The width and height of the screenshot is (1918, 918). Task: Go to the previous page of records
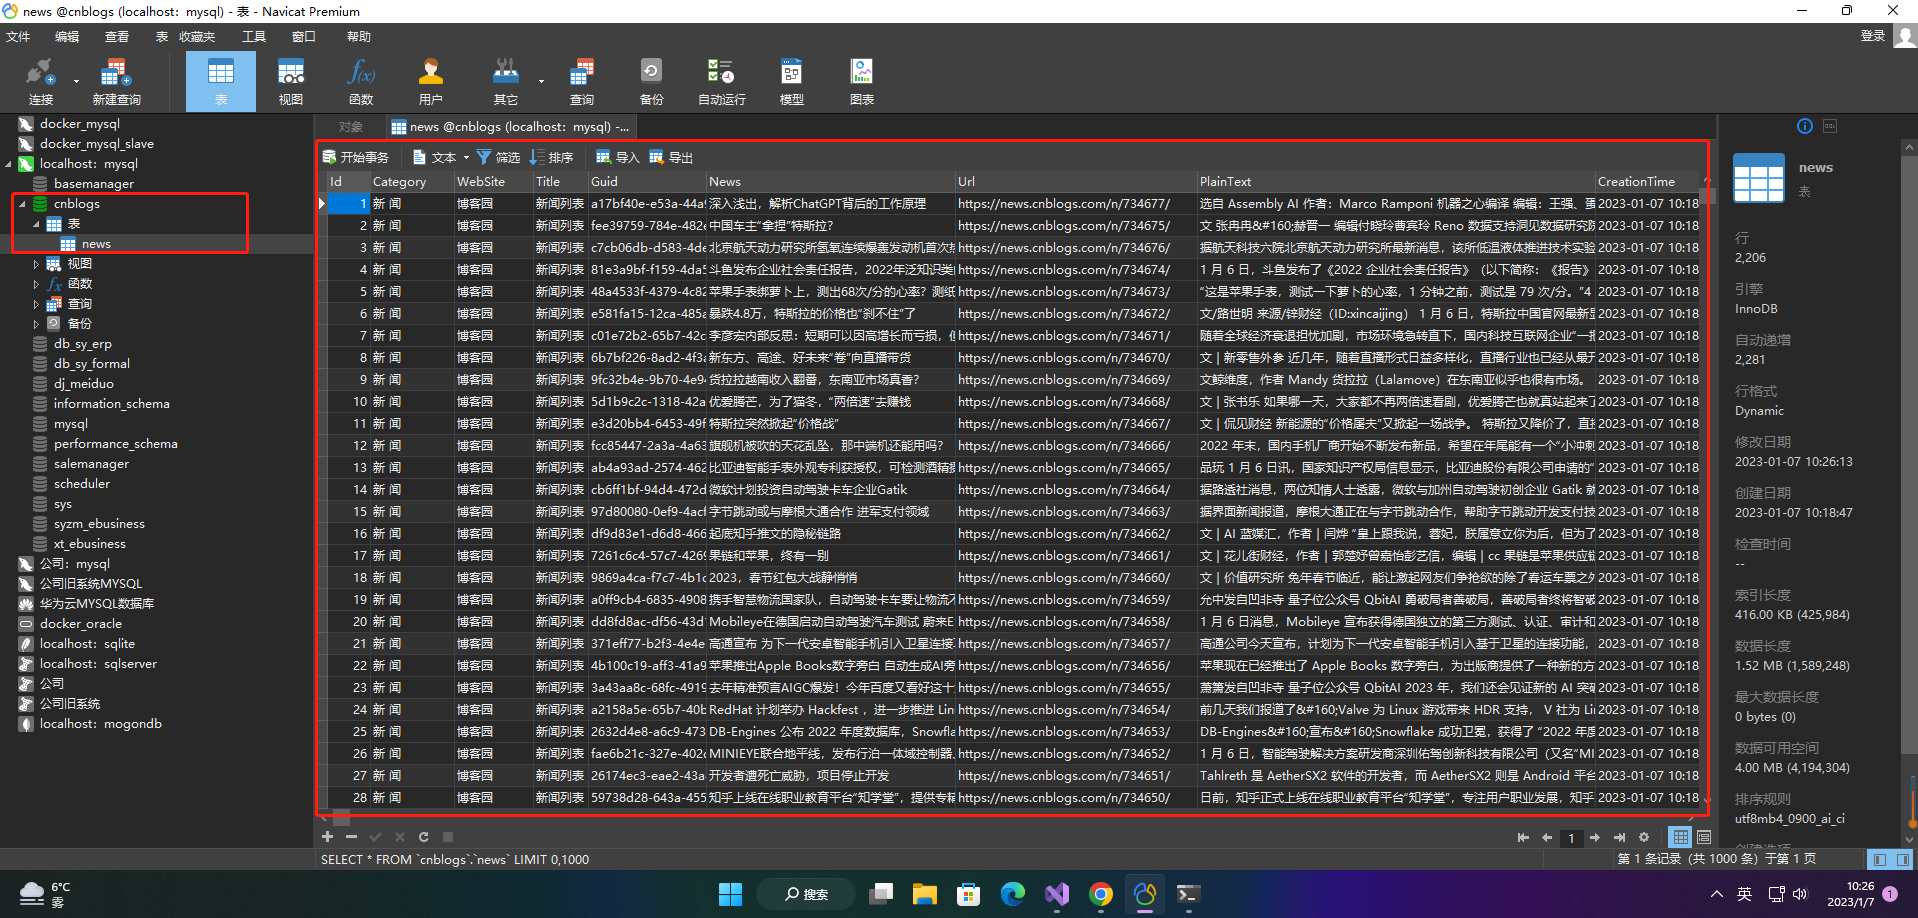tap(1547, 838)
